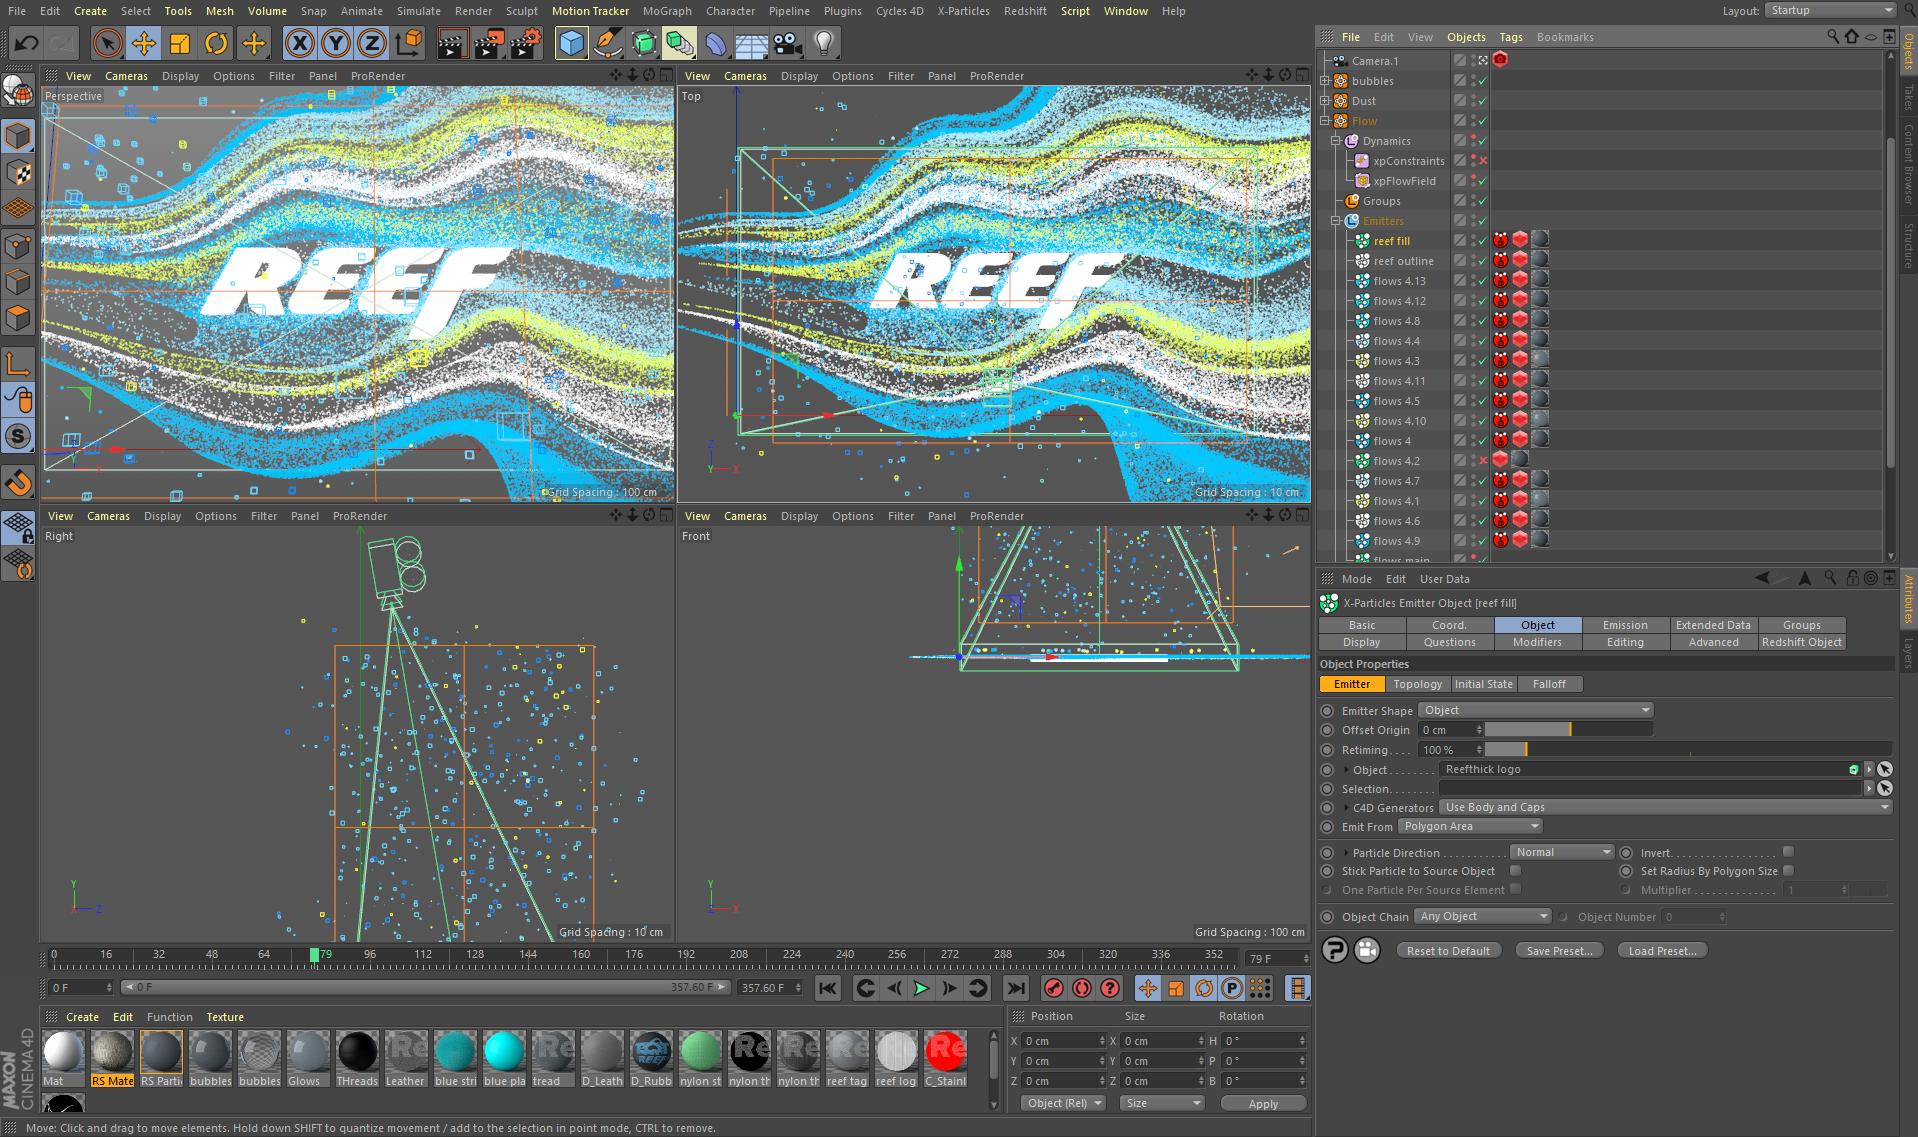Viewport: 1918px width, 1137px height.
Task: Select the Move tool in the top toolbar
Action: (144, 43)
